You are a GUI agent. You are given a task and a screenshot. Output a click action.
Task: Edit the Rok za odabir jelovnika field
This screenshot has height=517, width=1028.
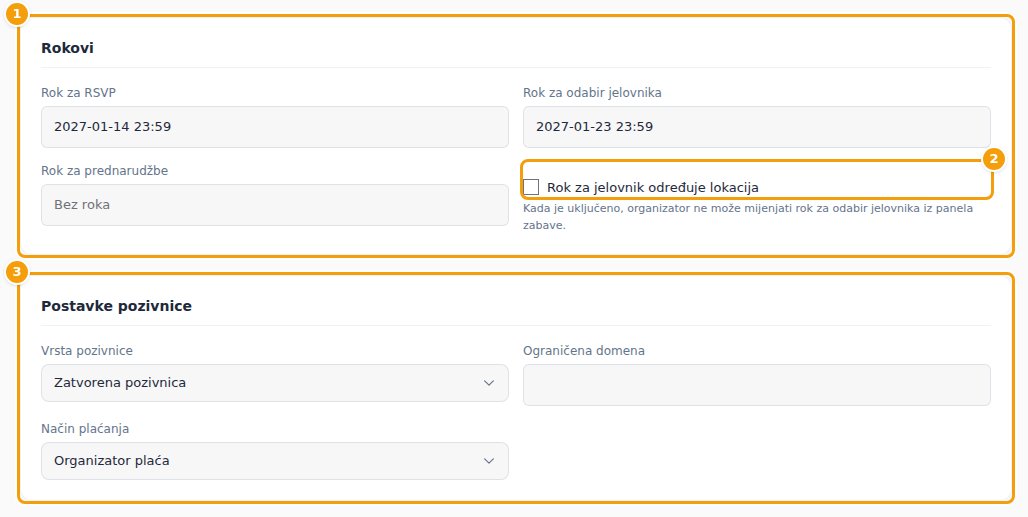[x=757, y=126]
